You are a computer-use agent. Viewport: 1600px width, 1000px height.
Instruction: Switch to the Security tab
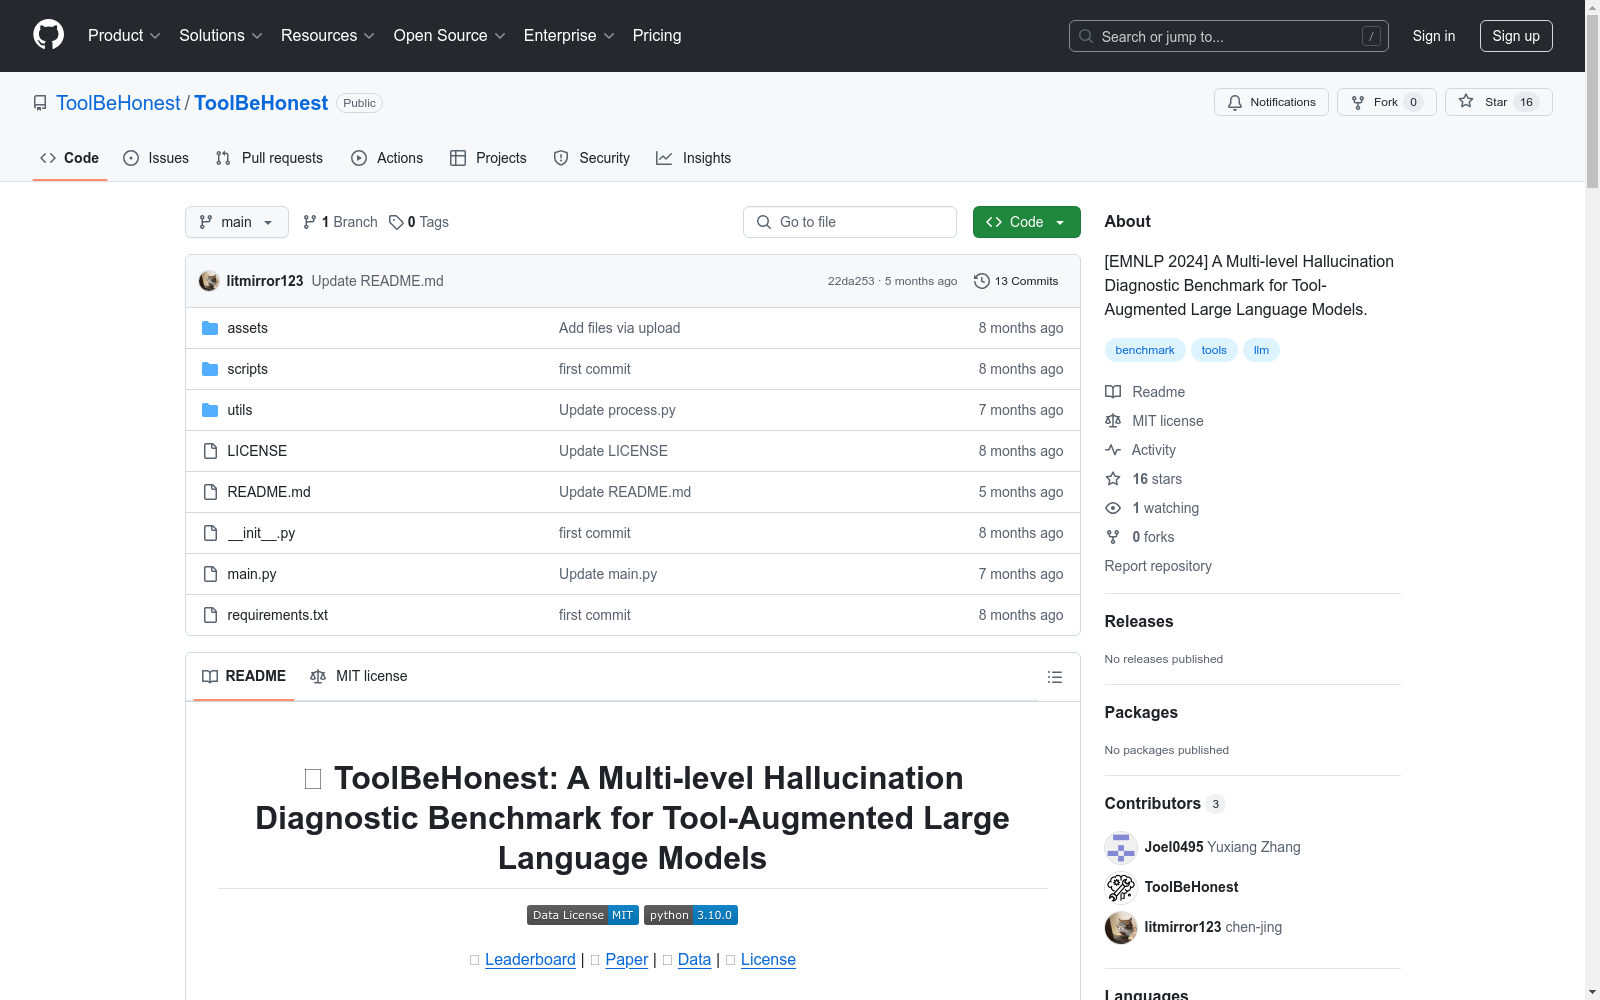(592, 158)
